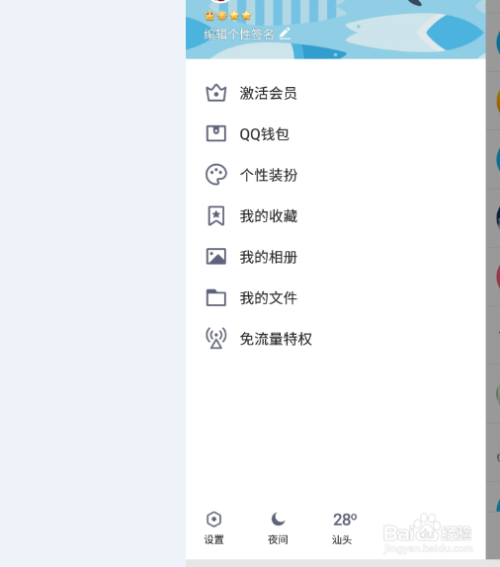Open 我的收藏 text entry
The width and height of the screenshot is (500, 567).
[269, 216]
